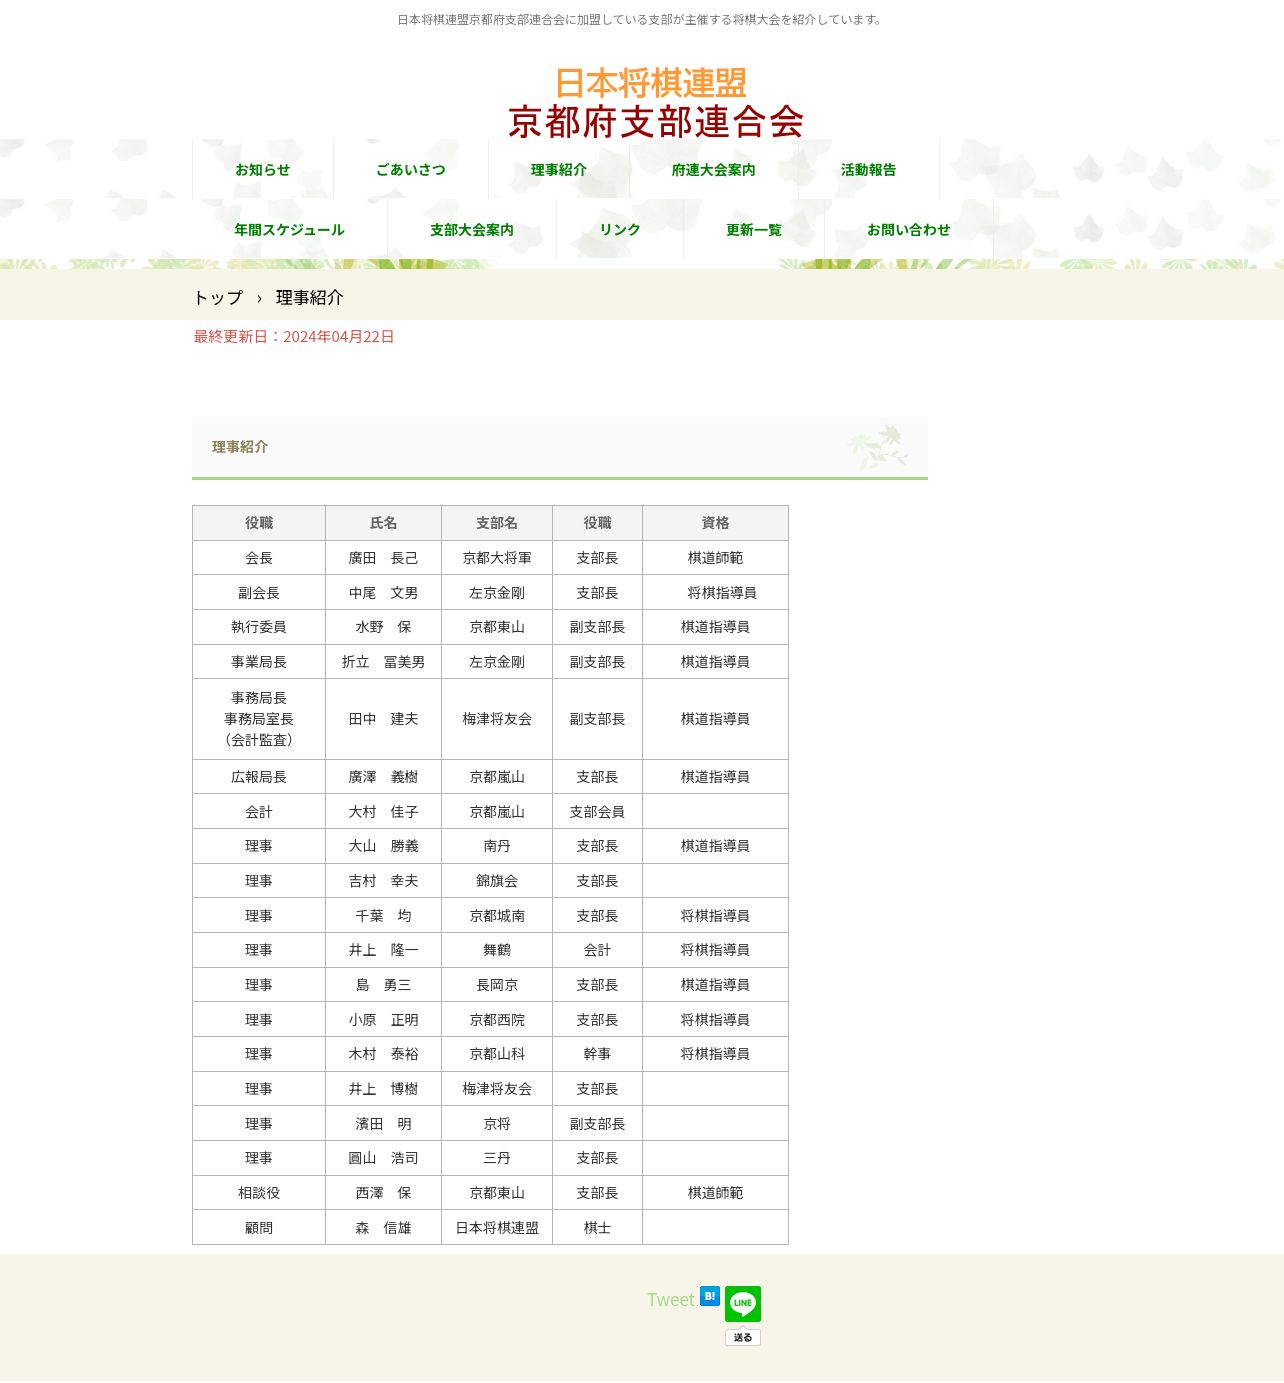Click the name 井上 博樹
The width and height of the screenshot is (1284, 1383).
(x=383, y=1089)
